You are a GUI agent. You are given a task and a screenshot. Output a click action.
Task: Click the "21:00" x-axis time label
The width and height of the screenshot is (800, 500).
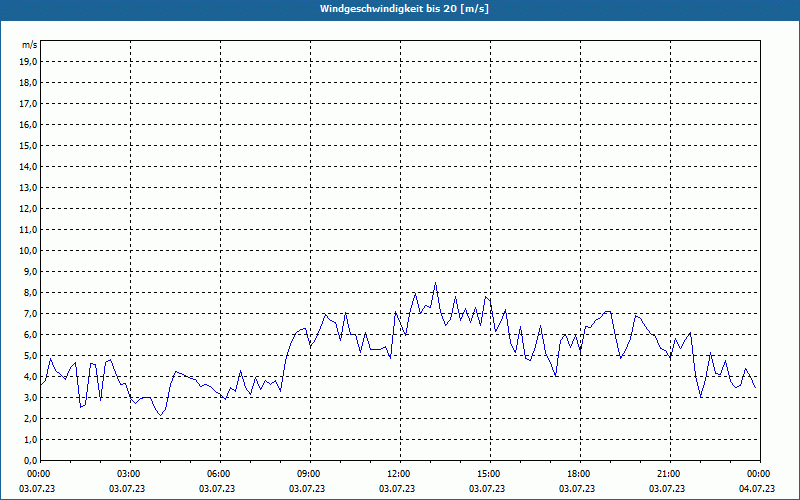tap(667, 474)
